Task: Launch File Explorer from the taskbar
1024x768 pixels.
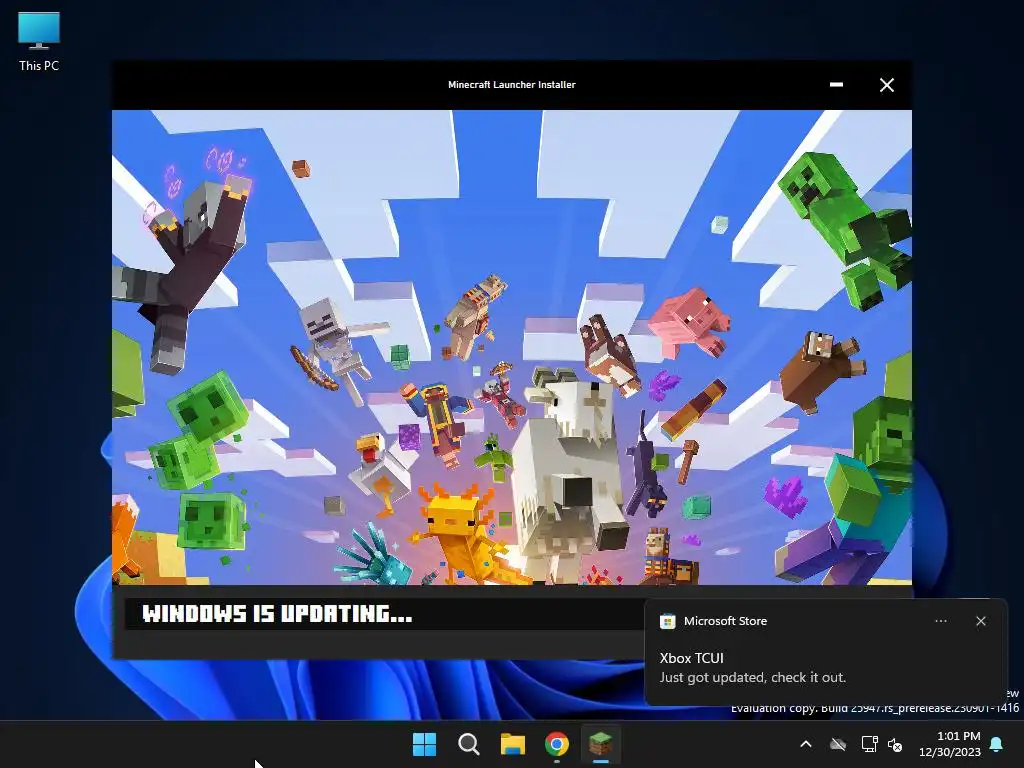Action: tap(513, 744)
